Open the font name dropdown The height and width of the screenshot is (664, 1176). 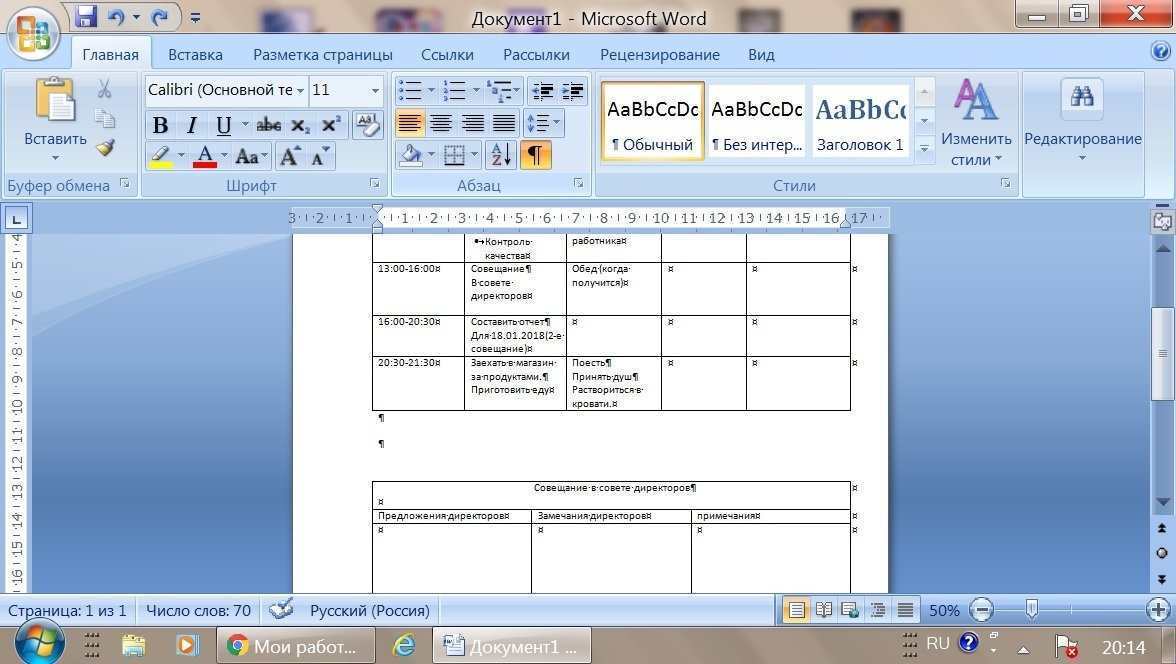point(300,91)
